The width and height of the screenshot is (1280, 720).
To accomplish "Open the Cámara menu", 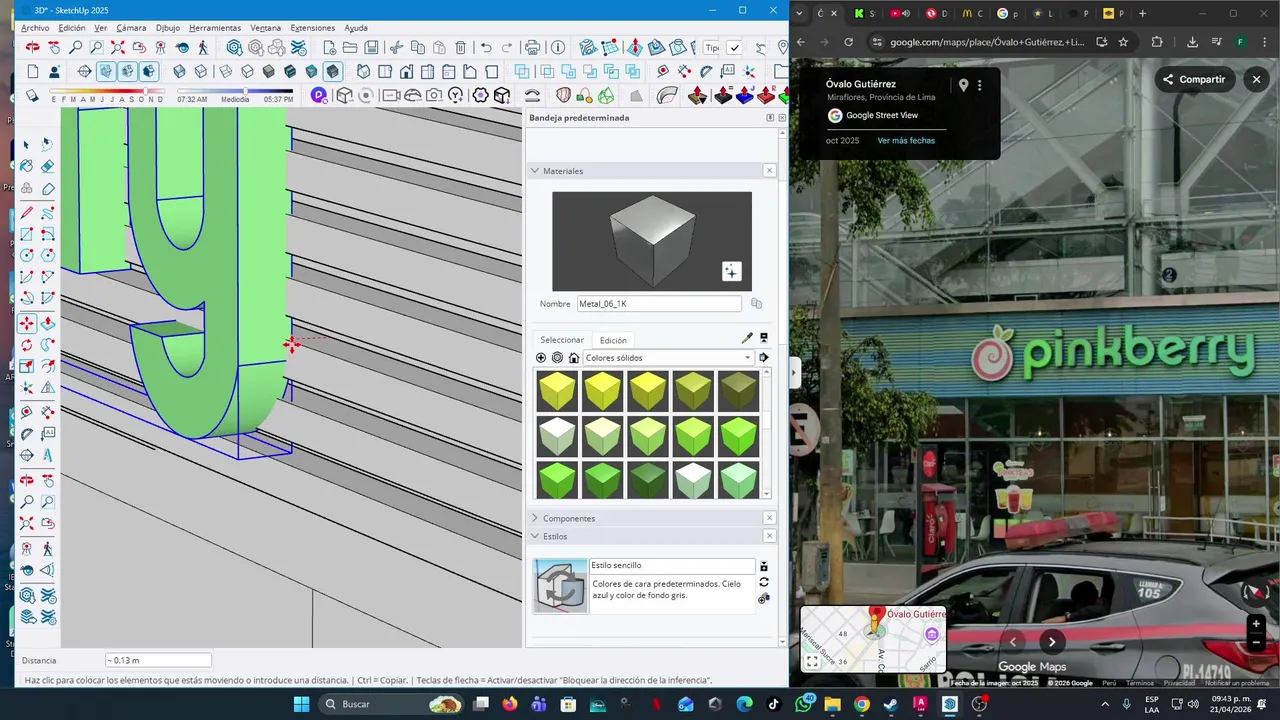I will click(x=131, y=28).
